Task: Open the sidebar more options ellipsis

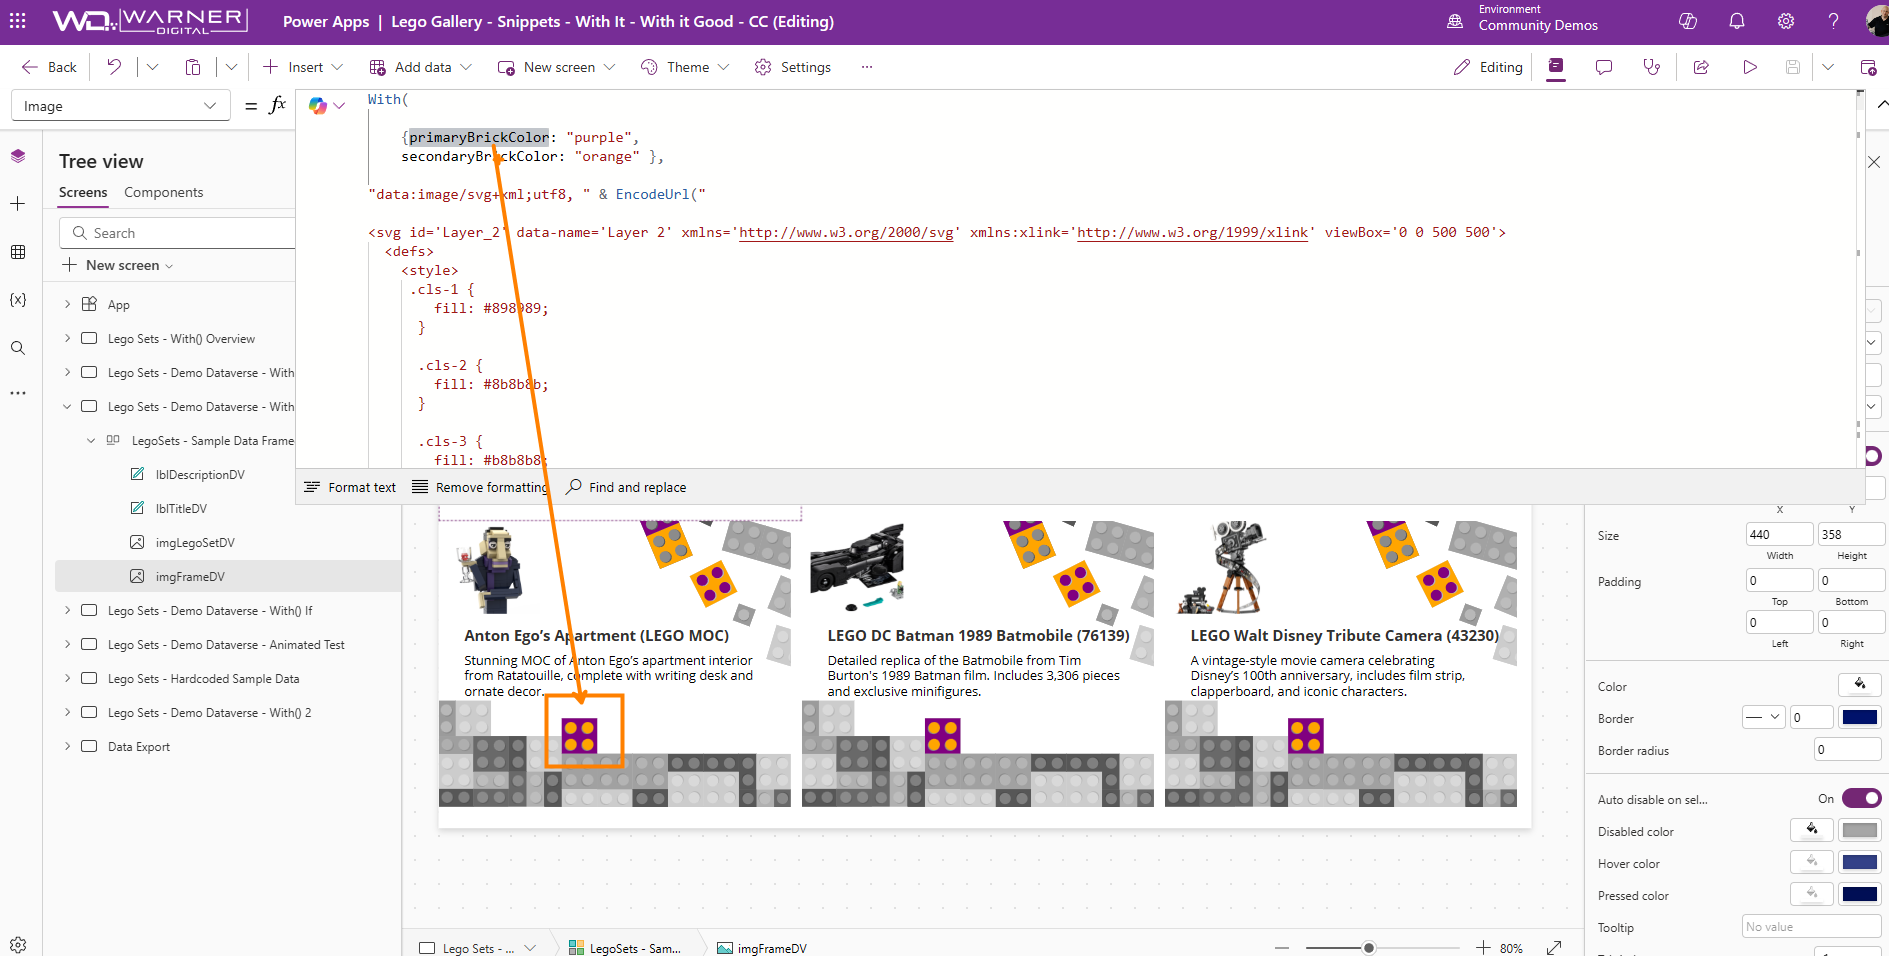Action: coord(18,393)
